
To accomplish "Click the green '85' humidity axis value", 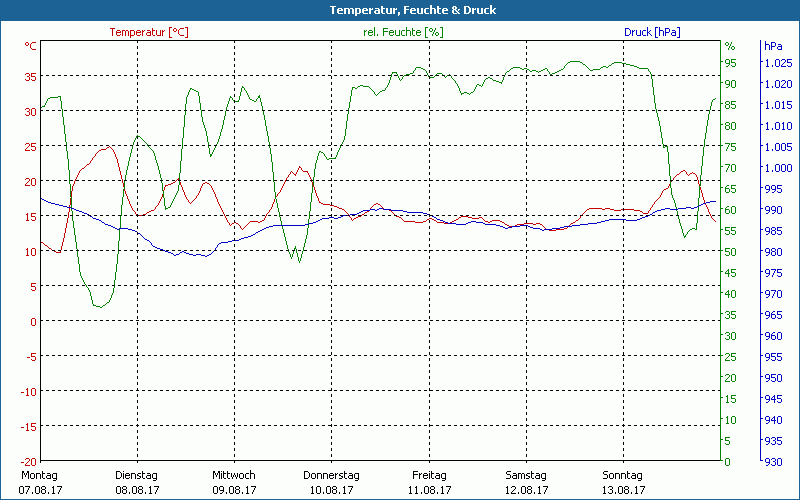I will (731, 105).
